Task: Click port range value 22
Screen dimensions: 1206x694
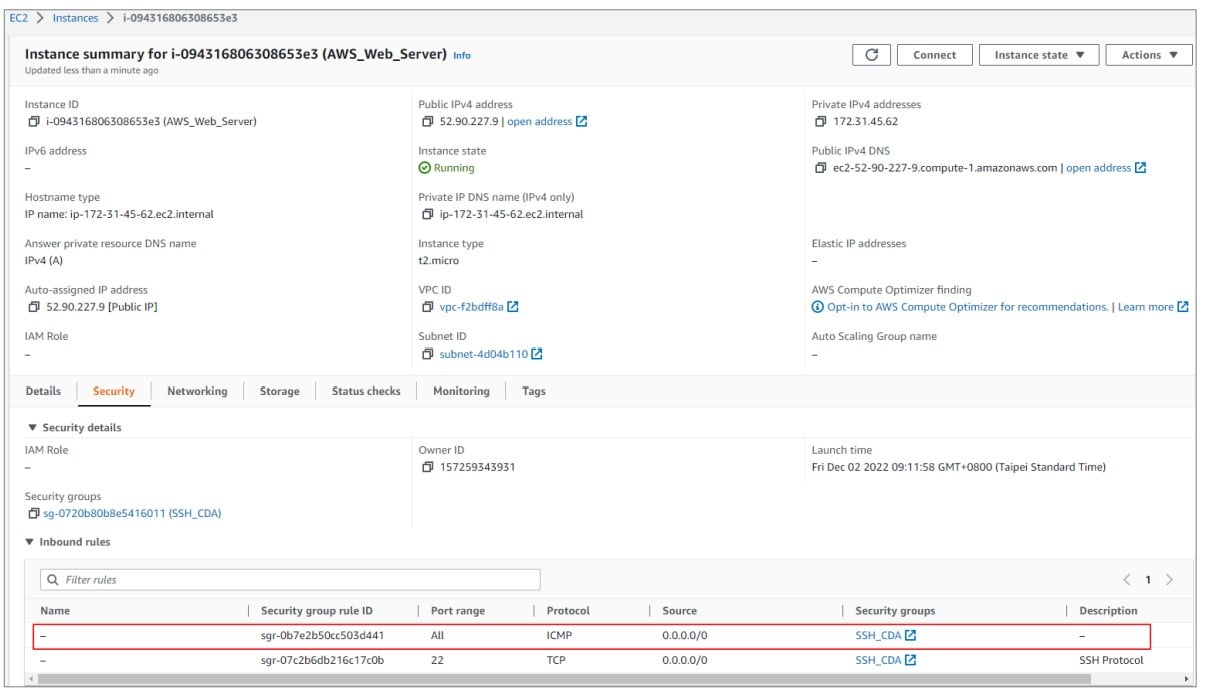Action: [x=437, y=660]
